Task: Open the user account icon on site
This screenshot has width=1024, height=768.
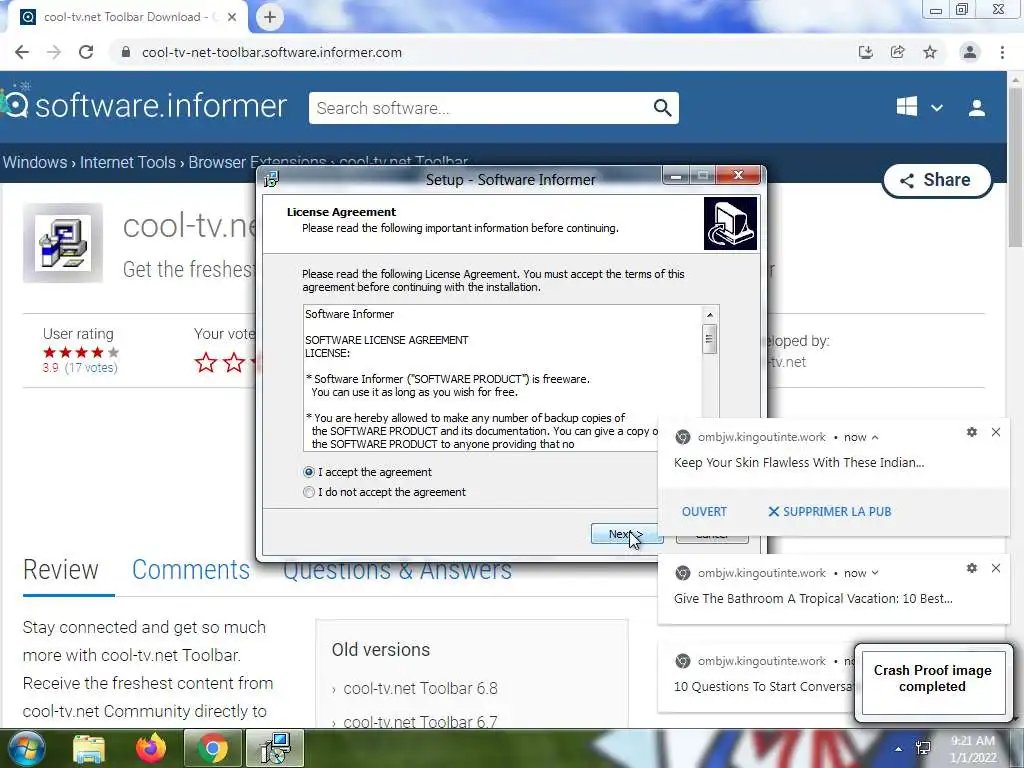Action: (977, 108)
